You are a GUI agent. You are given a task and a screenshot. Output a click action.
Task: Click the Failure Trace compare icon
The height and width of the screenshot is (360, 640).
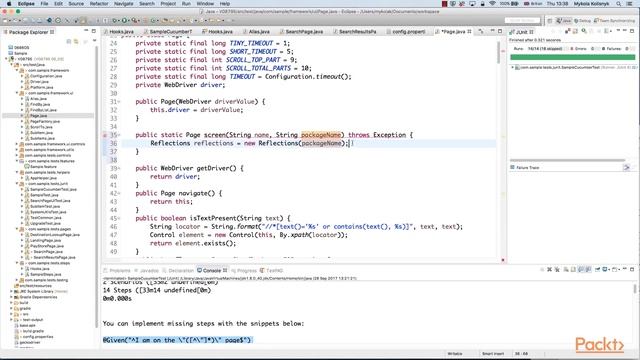pos(627,167)
